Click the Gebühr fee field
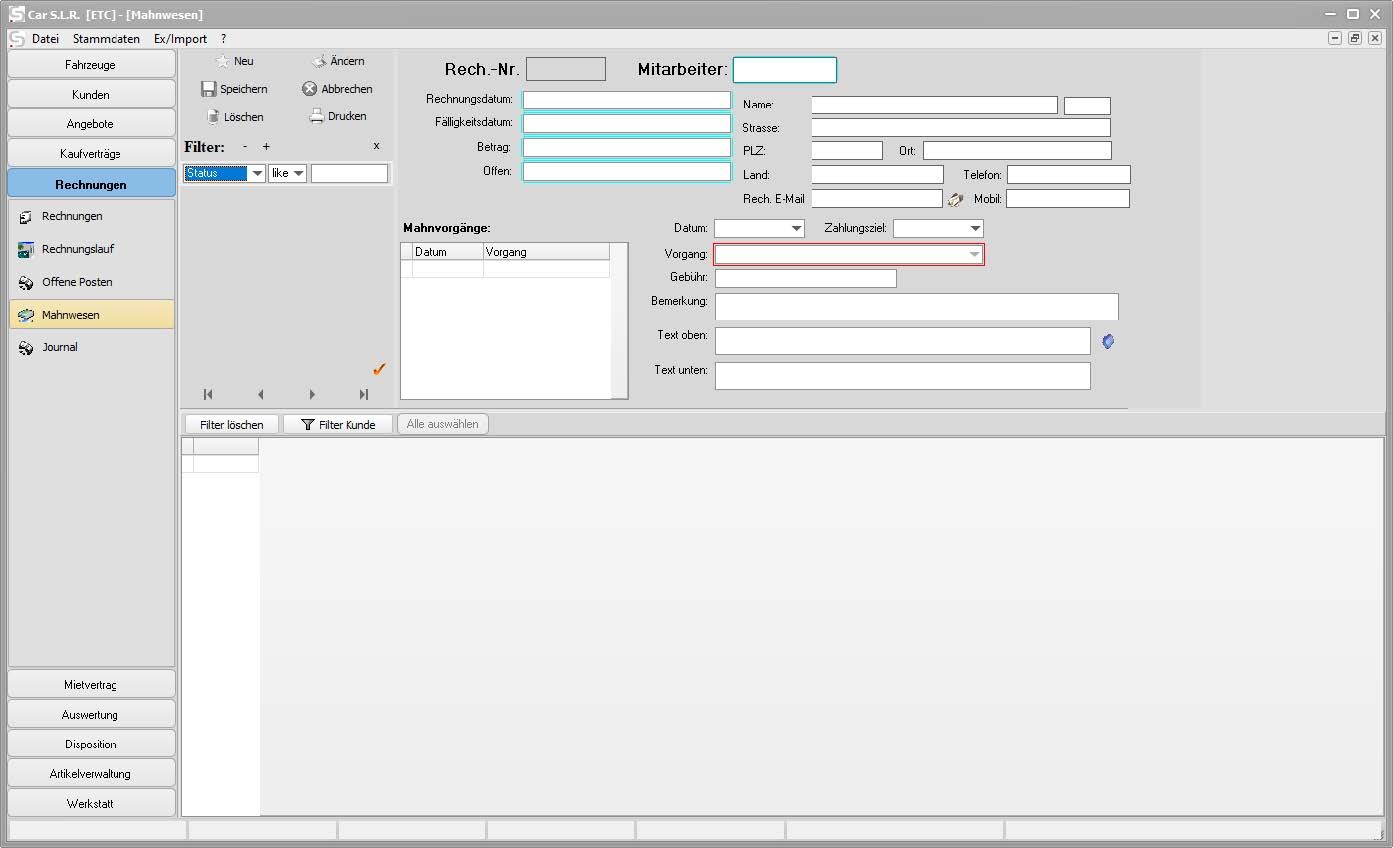The image size is (1393, 848). pyautogui.click(x=806, y=278)
